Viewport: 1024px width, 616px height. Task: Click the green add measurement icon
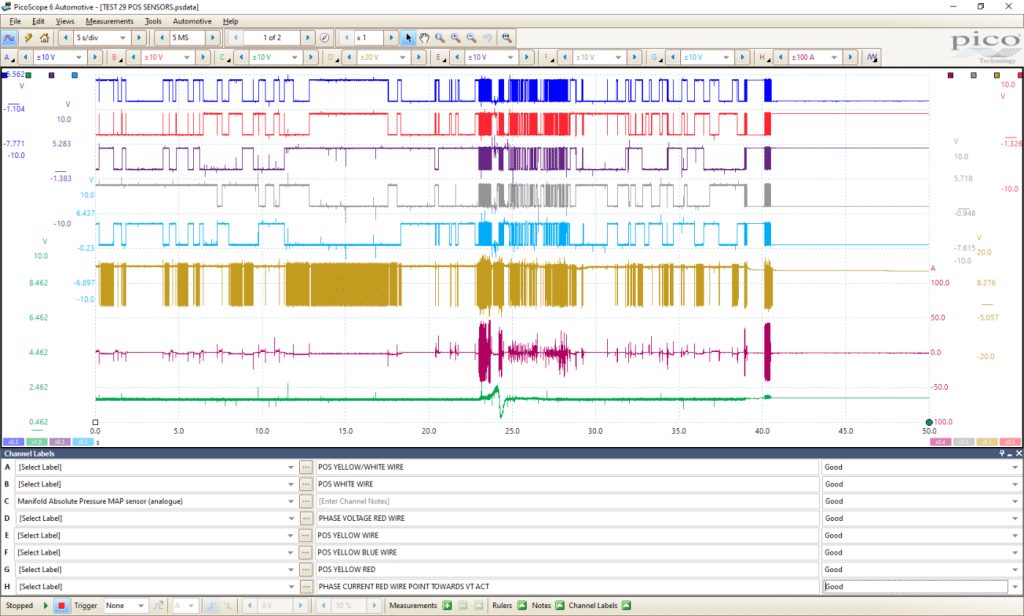click(447, 606)
